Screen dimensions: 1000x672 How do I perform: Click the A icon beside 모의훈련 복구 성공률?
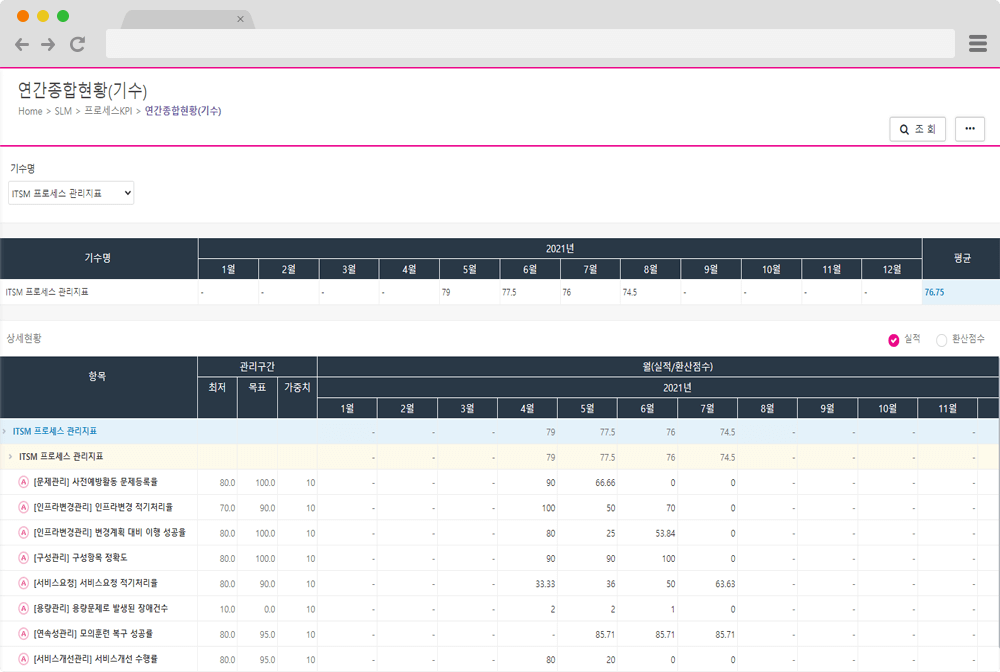24,633
